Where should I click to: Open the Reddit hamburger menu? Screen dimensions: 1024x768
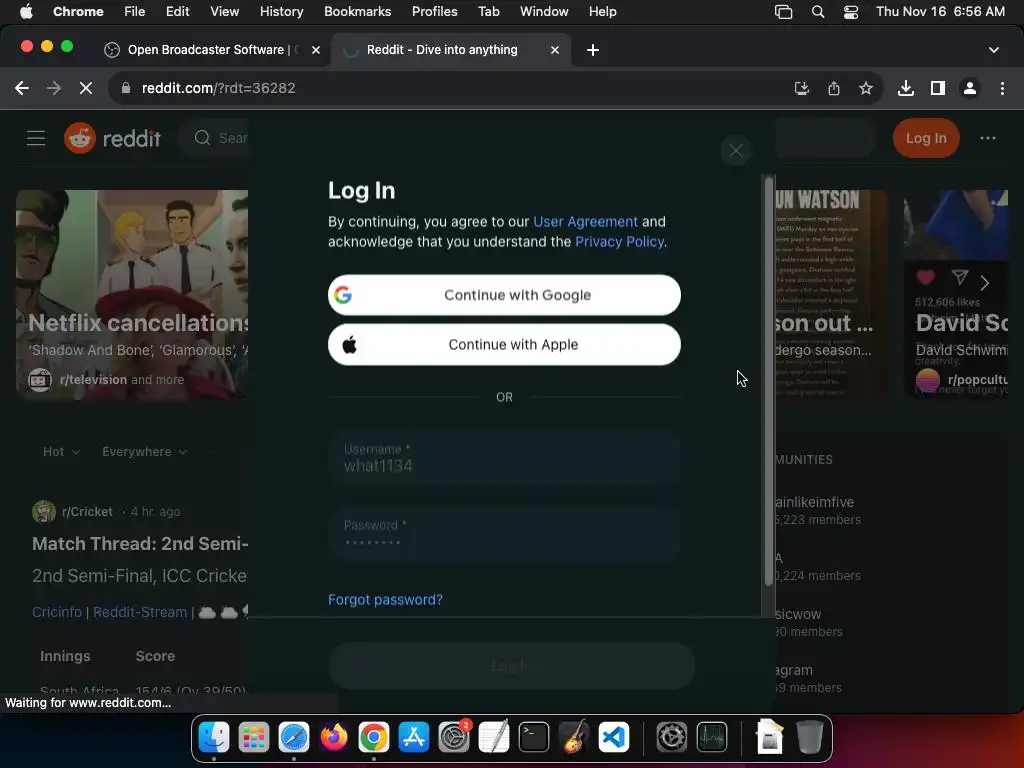[36, 138]
